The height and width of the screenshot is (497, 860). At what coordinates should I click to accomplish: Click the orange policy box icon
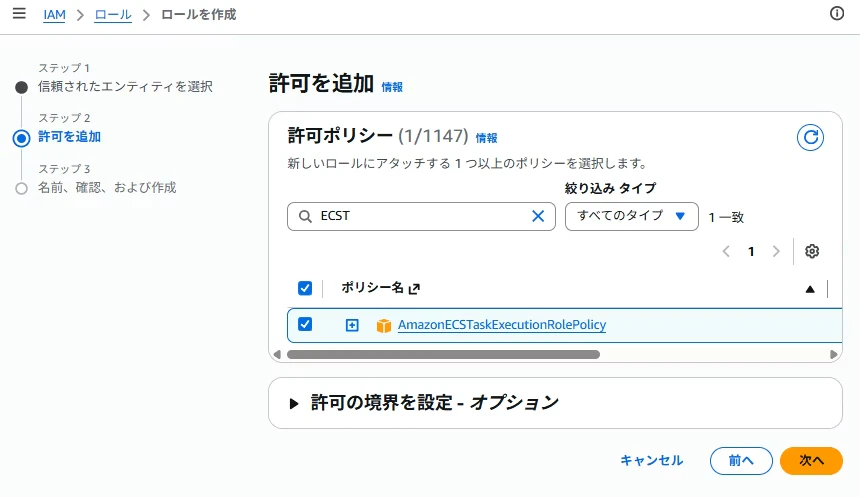tap(383, 325)
